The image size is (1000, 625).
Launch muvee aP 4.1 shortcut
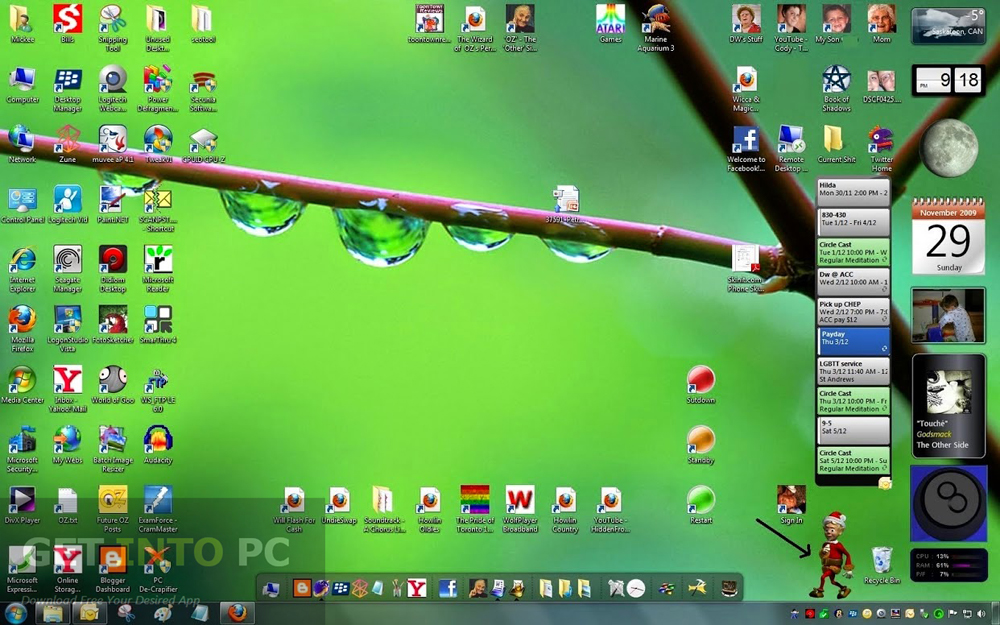[x=113, y=144]
